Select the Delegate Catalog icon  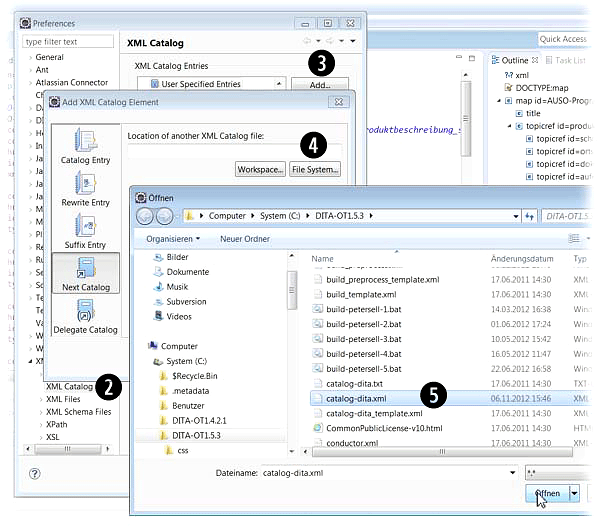85,310
